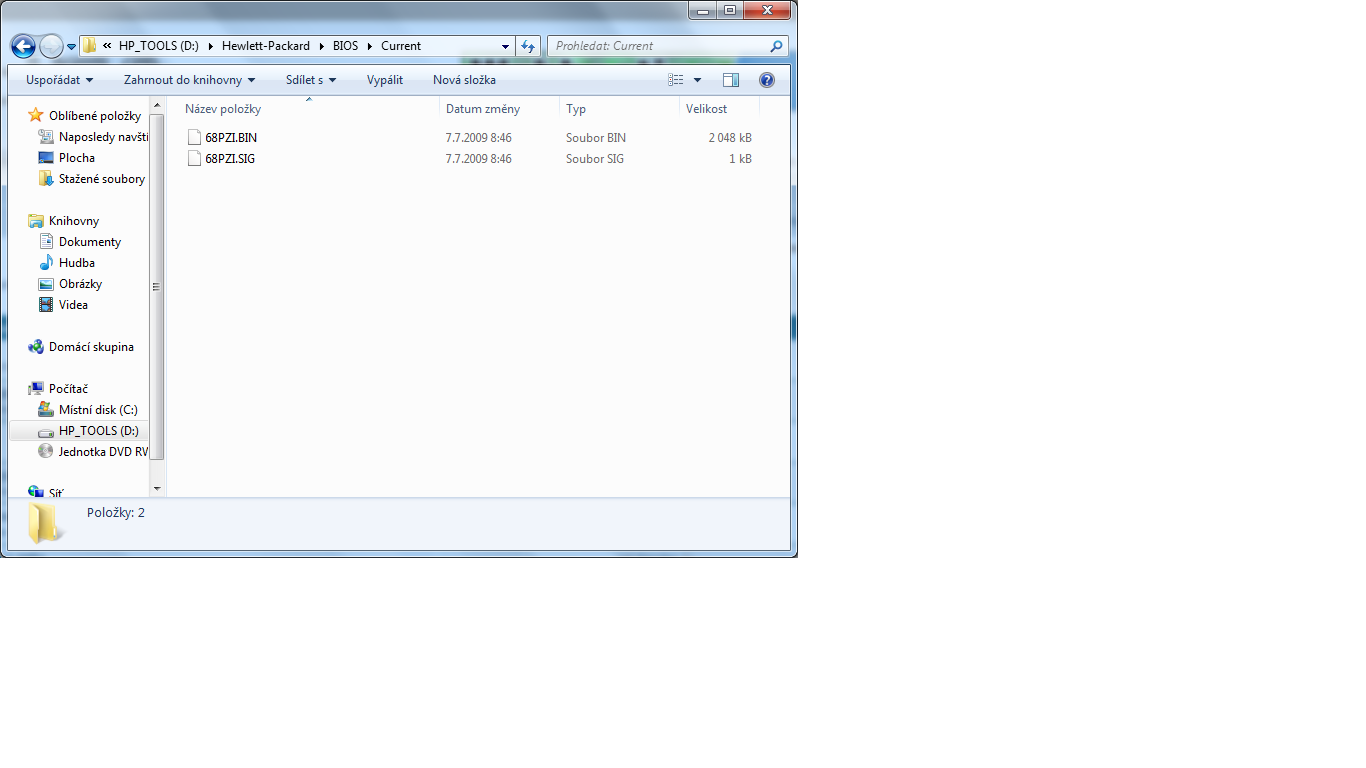Select Hewlett-Packard in address breadcrumb
The height and width of the screenshot is (768, 1366).
266,46
